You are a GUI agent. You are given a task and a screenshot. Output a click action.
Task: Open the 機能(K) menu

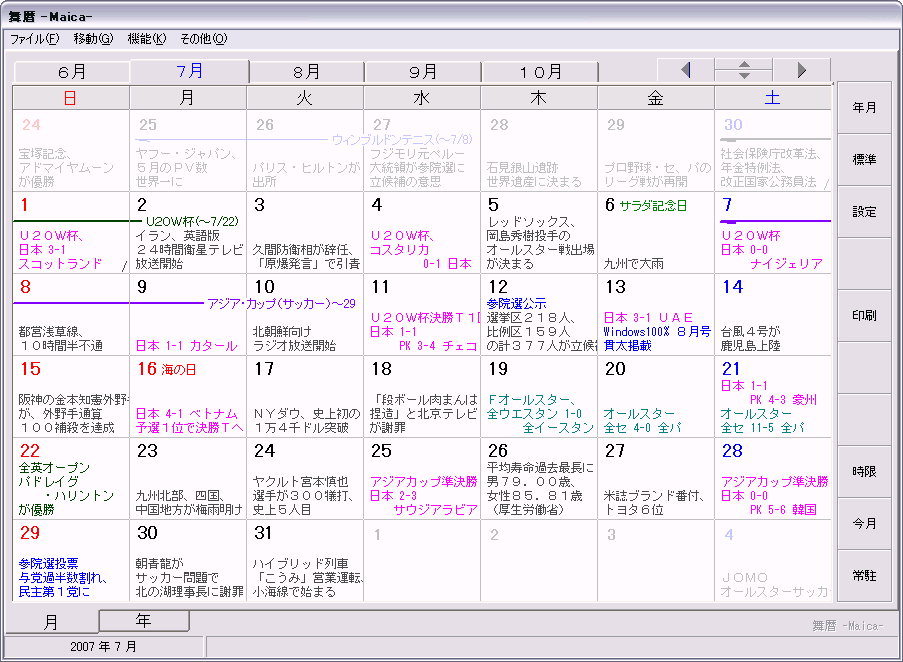click(147, 39)
